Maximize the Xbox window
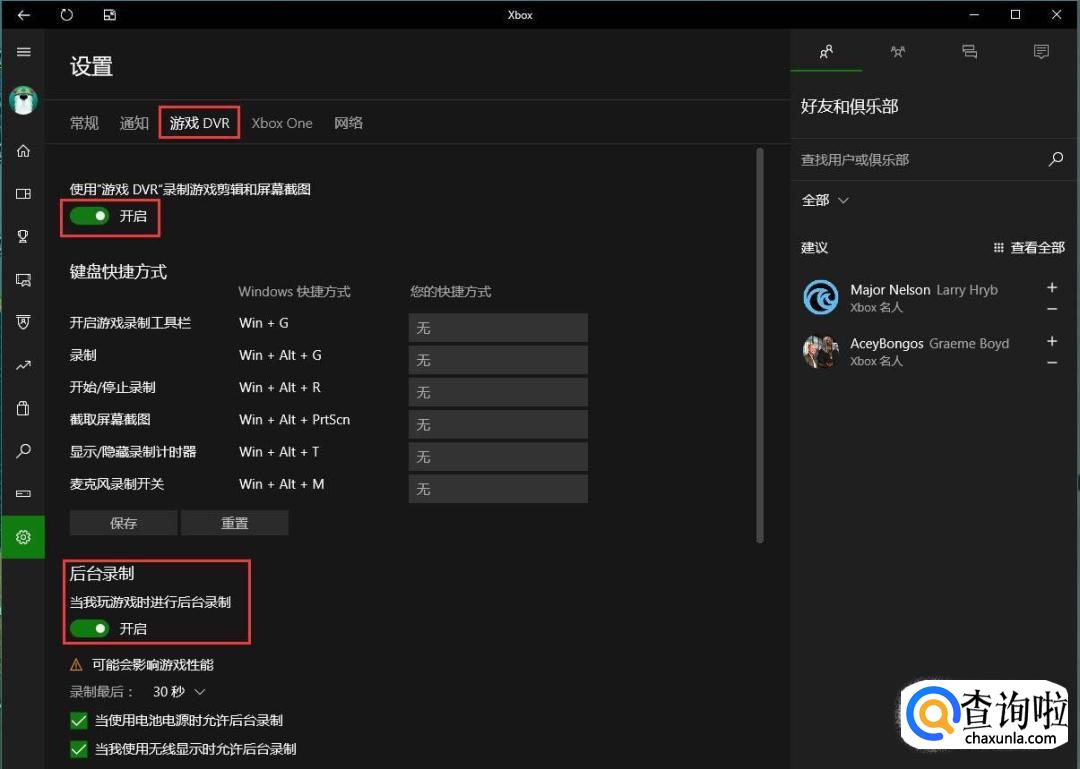This screenshot has height=769, width=1080. (x=1015, y=14)
